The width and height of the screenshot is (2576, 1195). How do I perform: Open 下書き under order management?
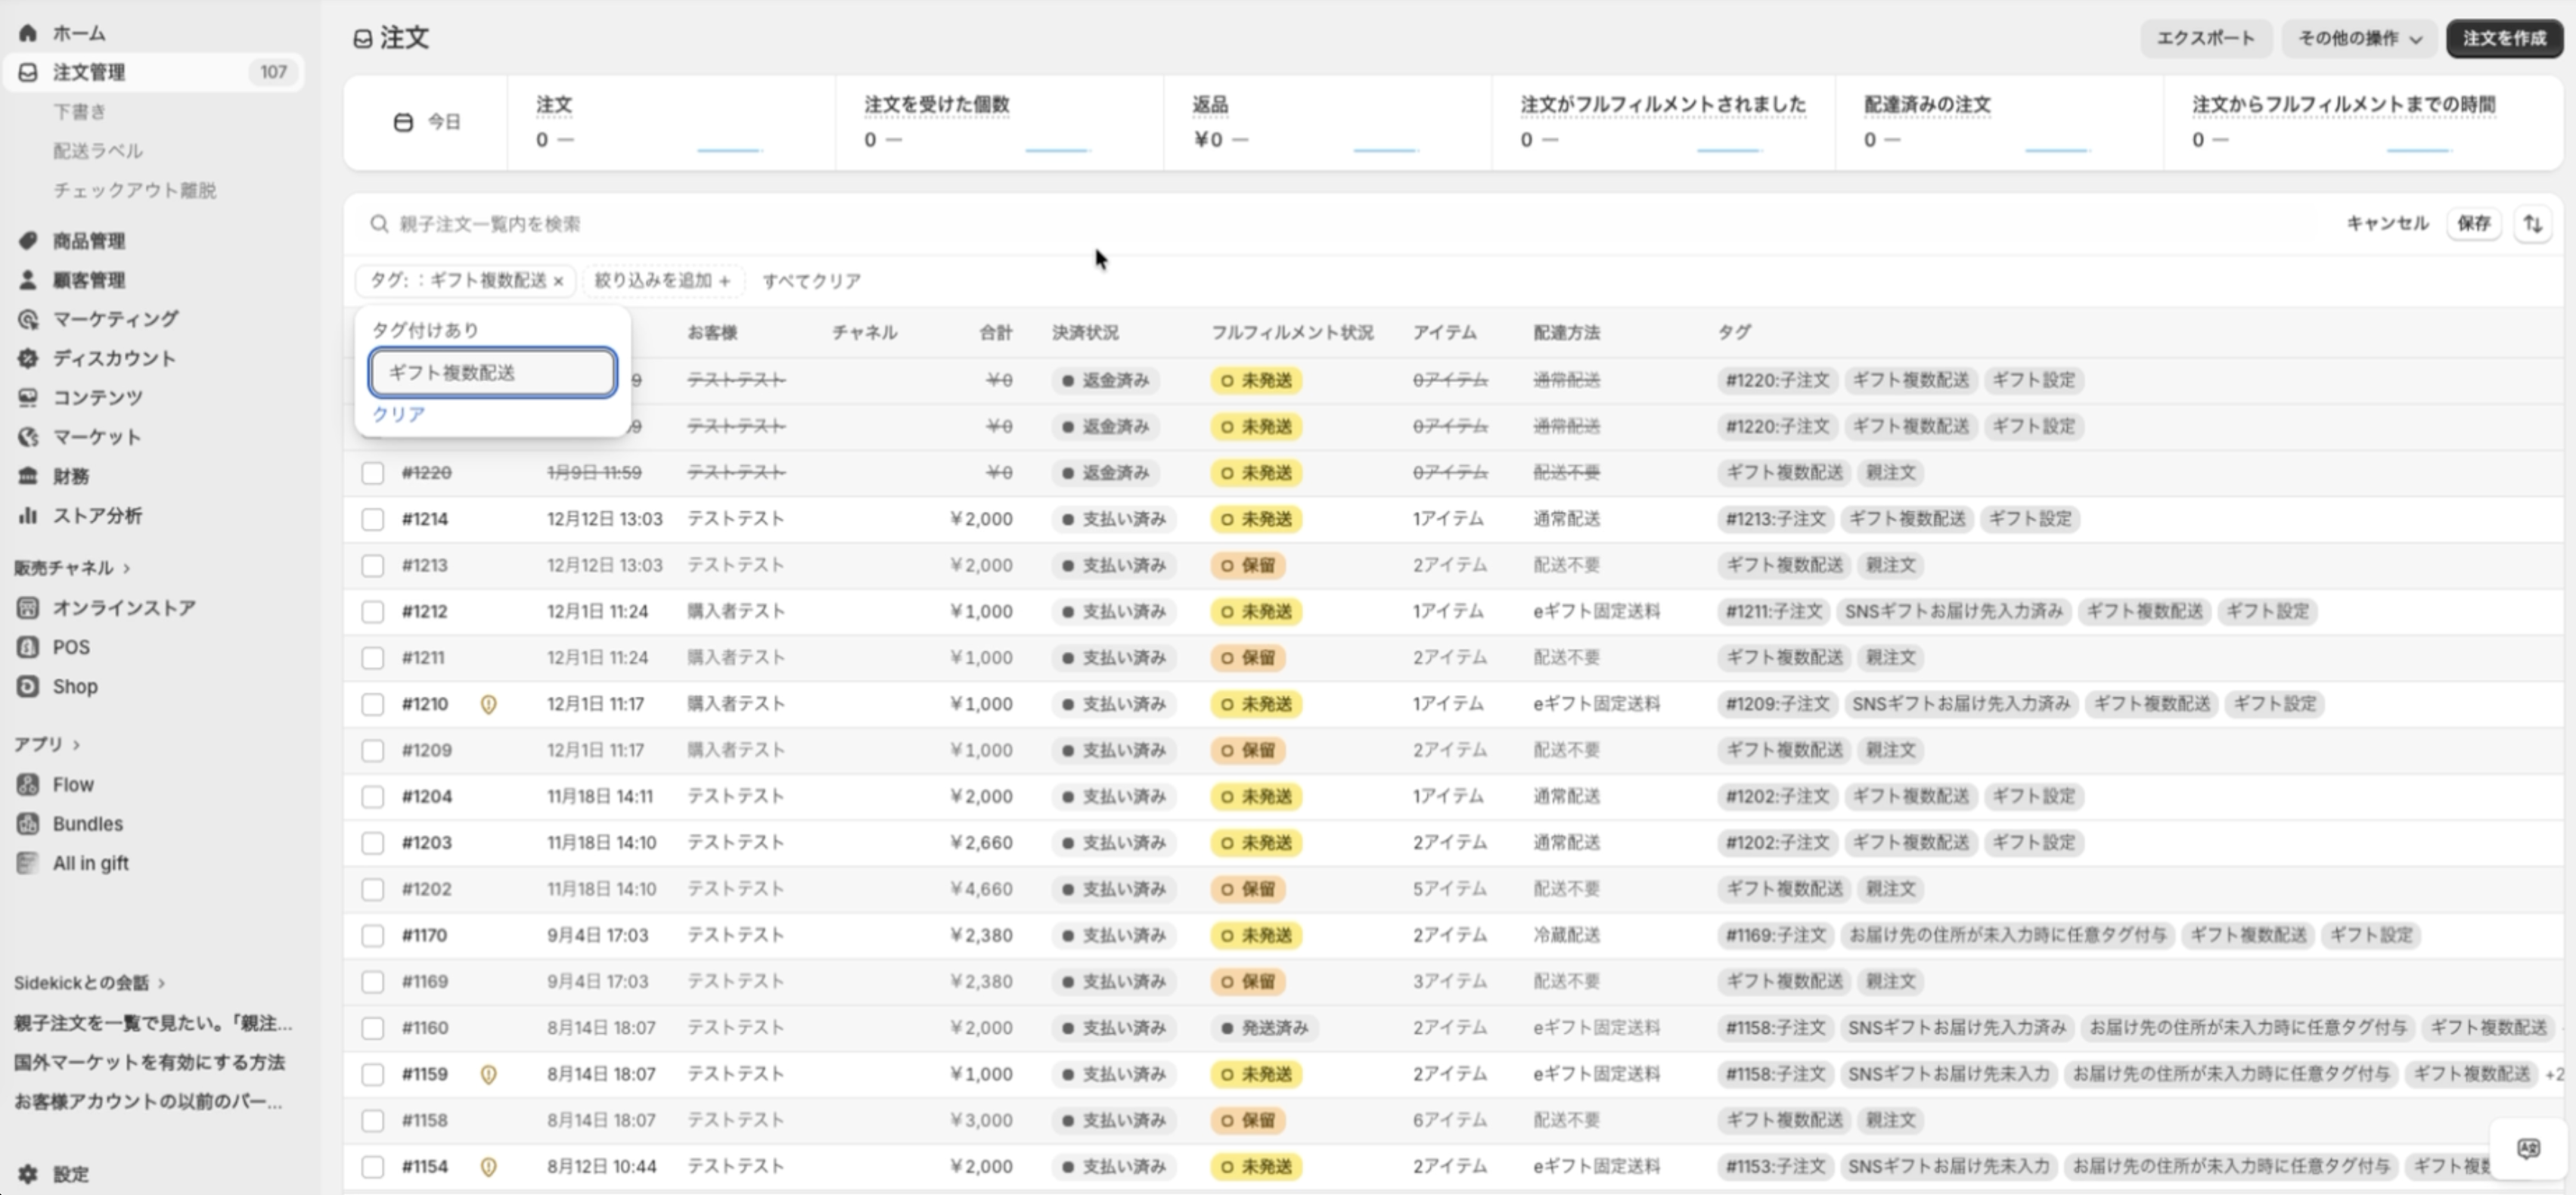coord(79,111)
